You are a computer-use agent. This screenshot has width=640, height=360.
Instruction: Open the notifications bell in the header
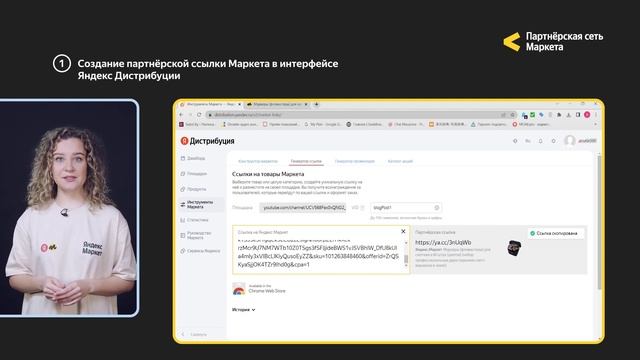pyautogui.click(x=540, y=141)
